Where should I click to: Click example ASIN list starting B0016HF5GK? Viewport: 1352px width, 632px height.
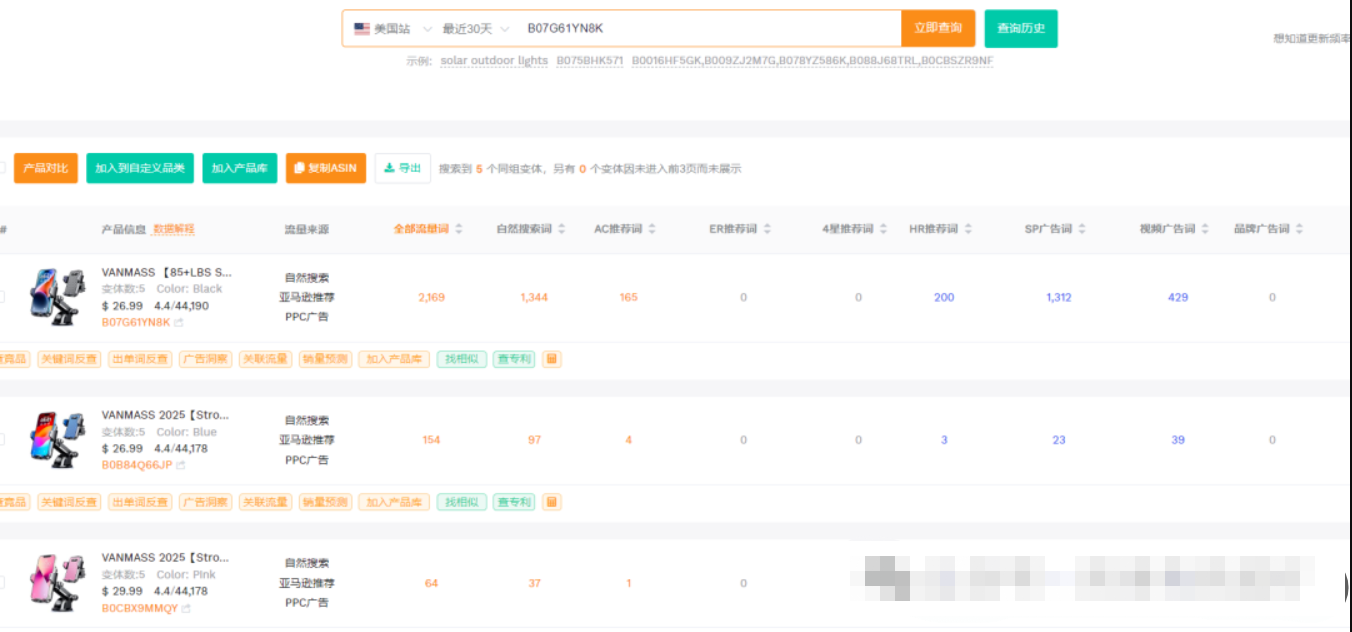coord(812,61)
